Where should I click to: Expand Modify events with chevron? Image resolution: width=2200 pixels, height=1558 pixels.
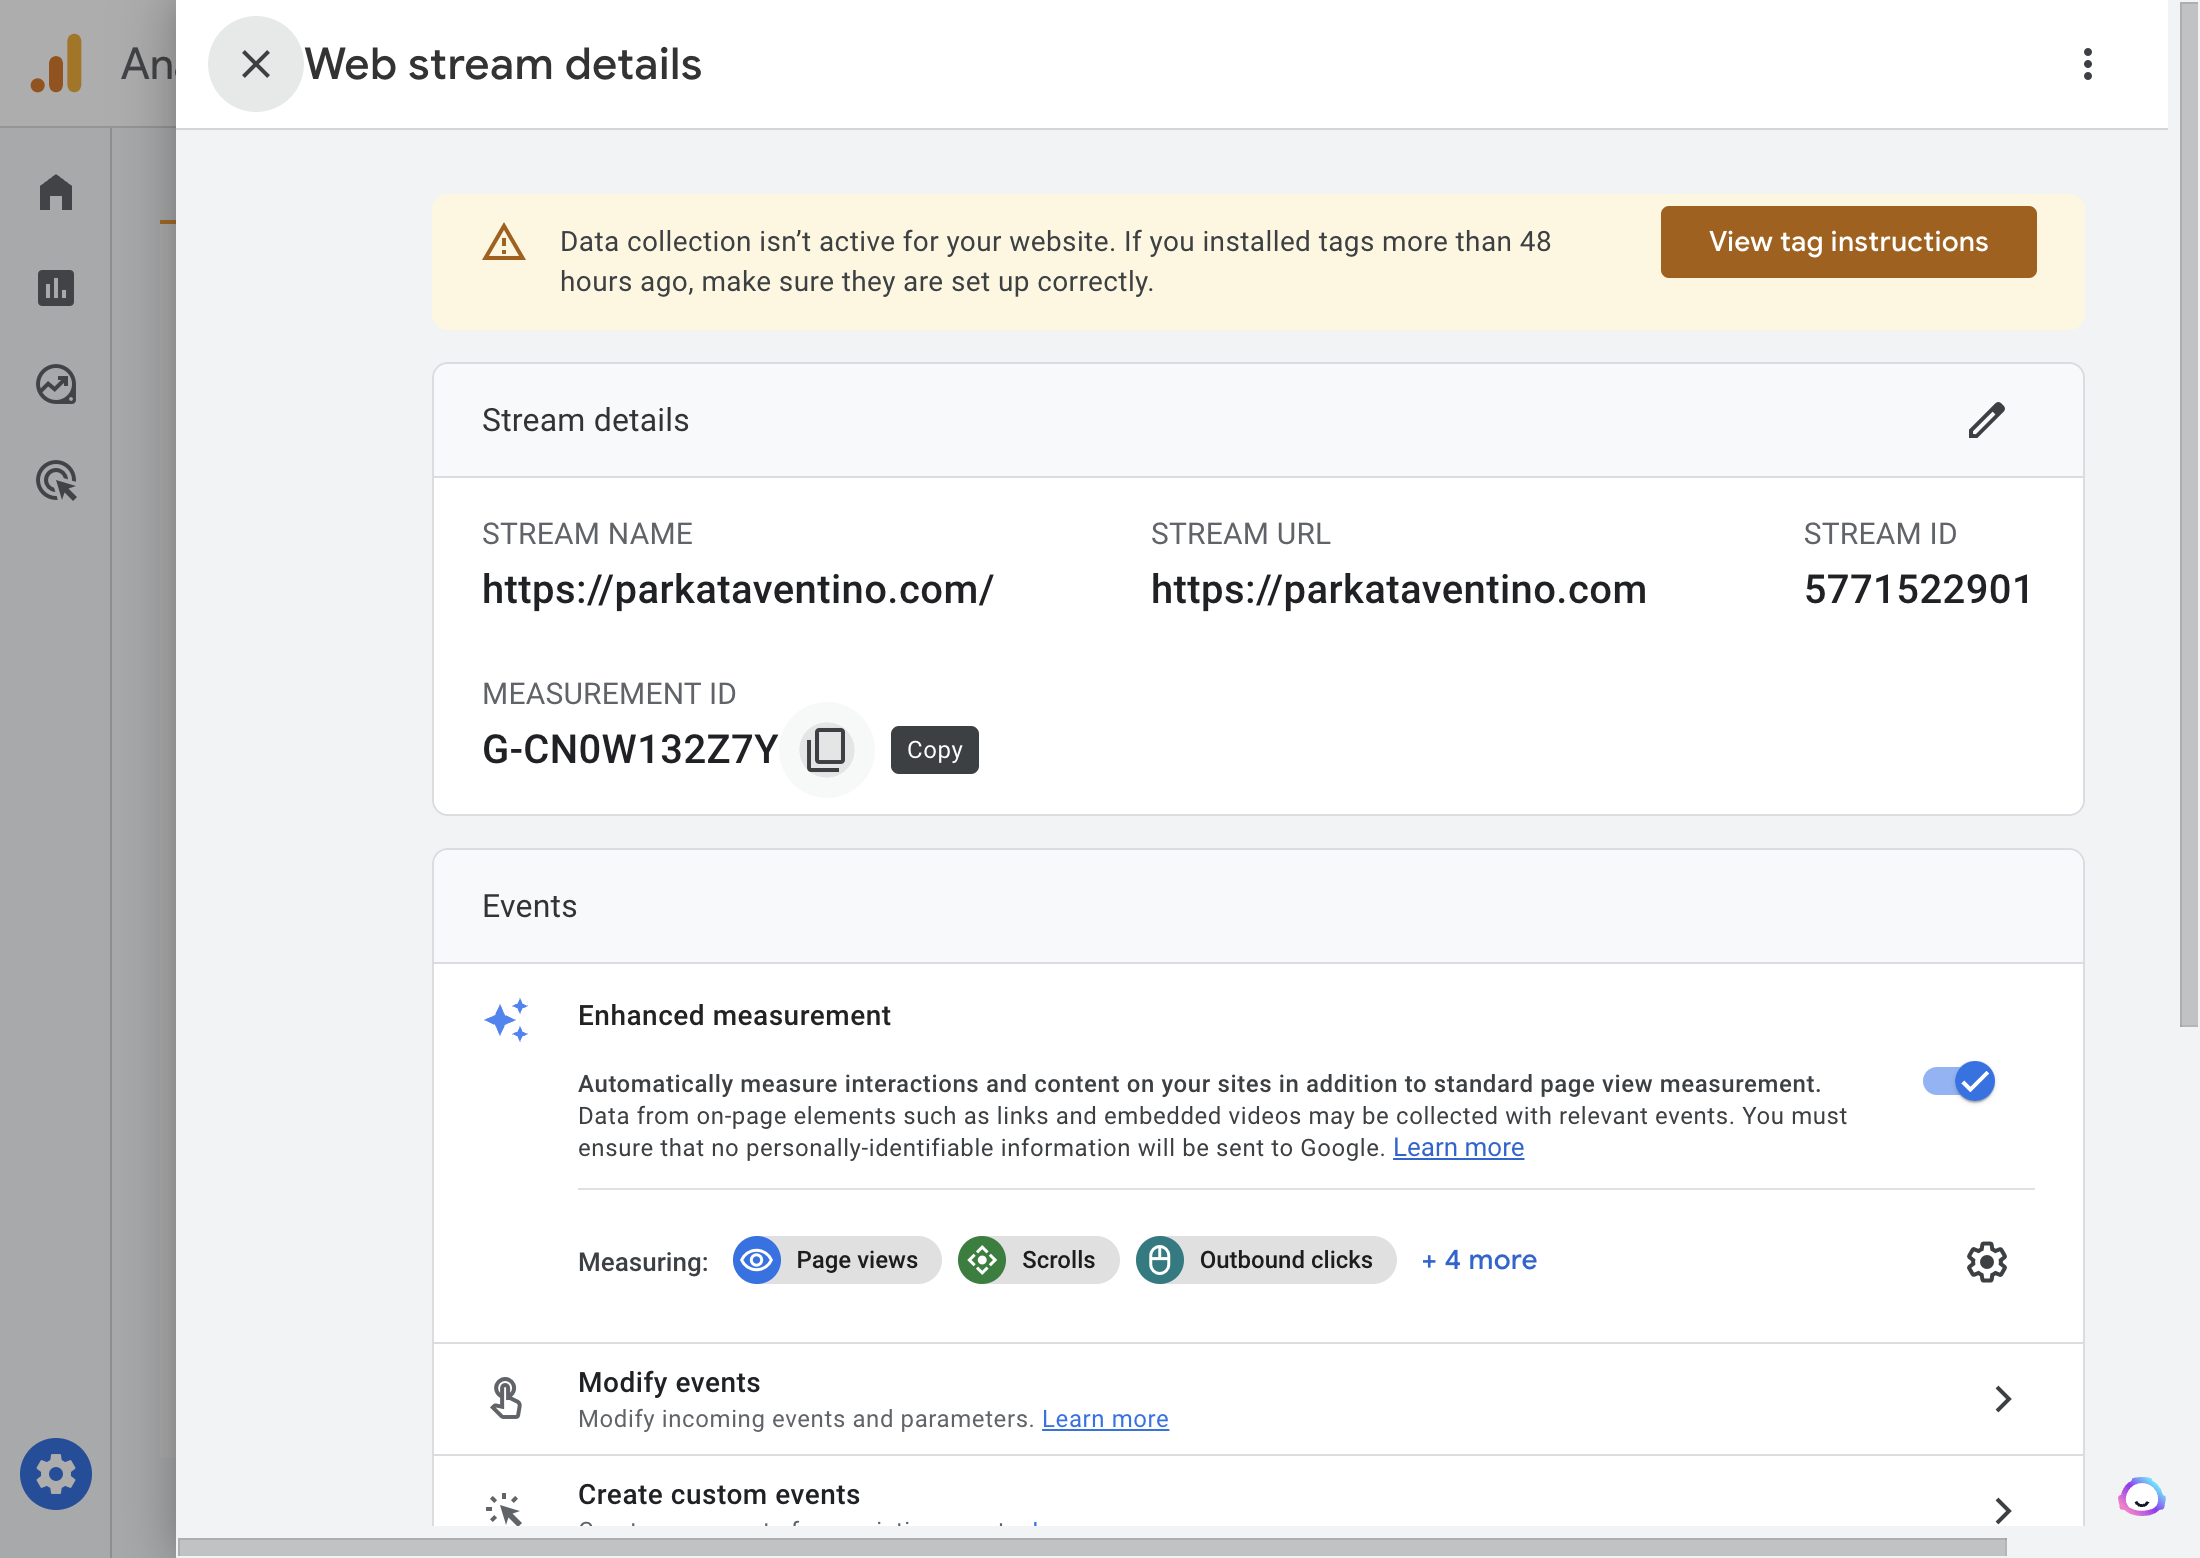point(2003,1399)
